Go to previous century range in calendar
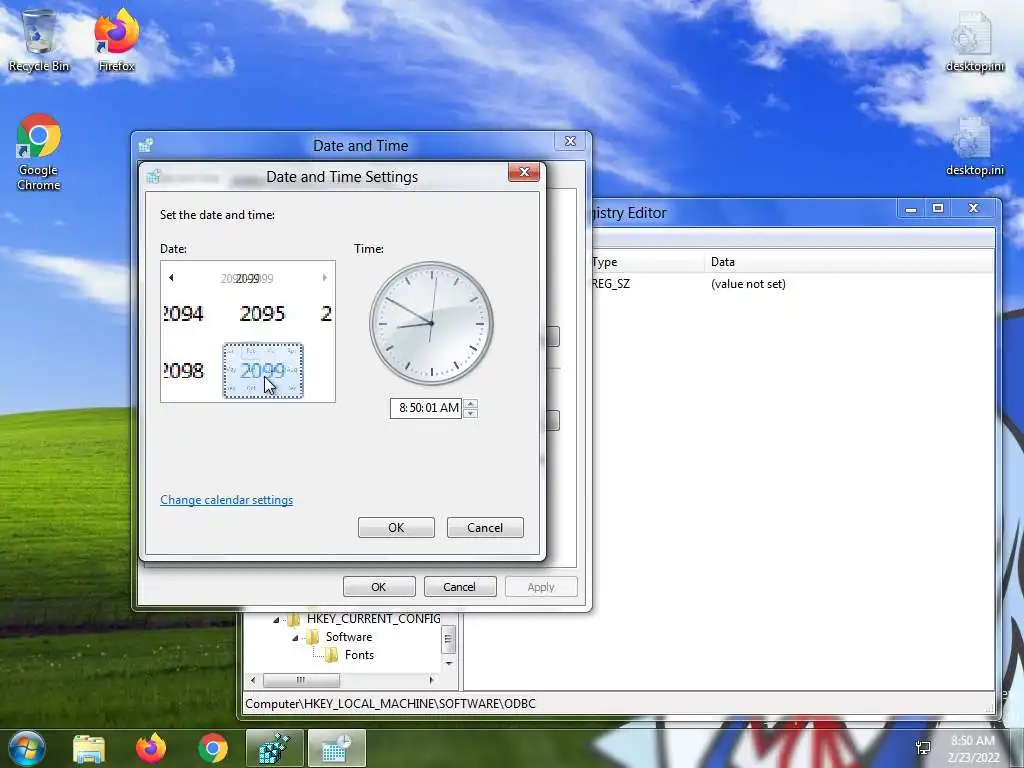 (x=171, y=278)
